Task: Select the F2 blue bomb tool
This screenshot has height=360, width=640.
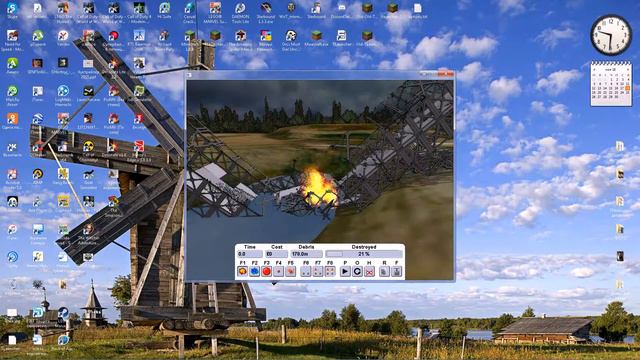Action: (x=254, y=271)
